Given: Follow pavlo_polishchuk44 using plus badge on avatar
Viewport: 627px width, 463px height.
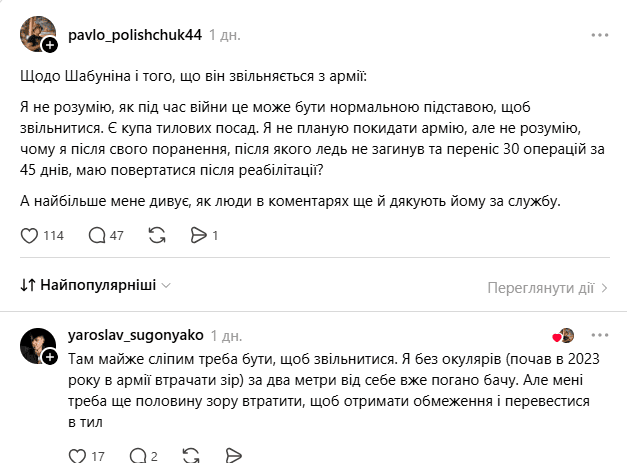Looking at the screenshot, I should click(x=50, y=45).
